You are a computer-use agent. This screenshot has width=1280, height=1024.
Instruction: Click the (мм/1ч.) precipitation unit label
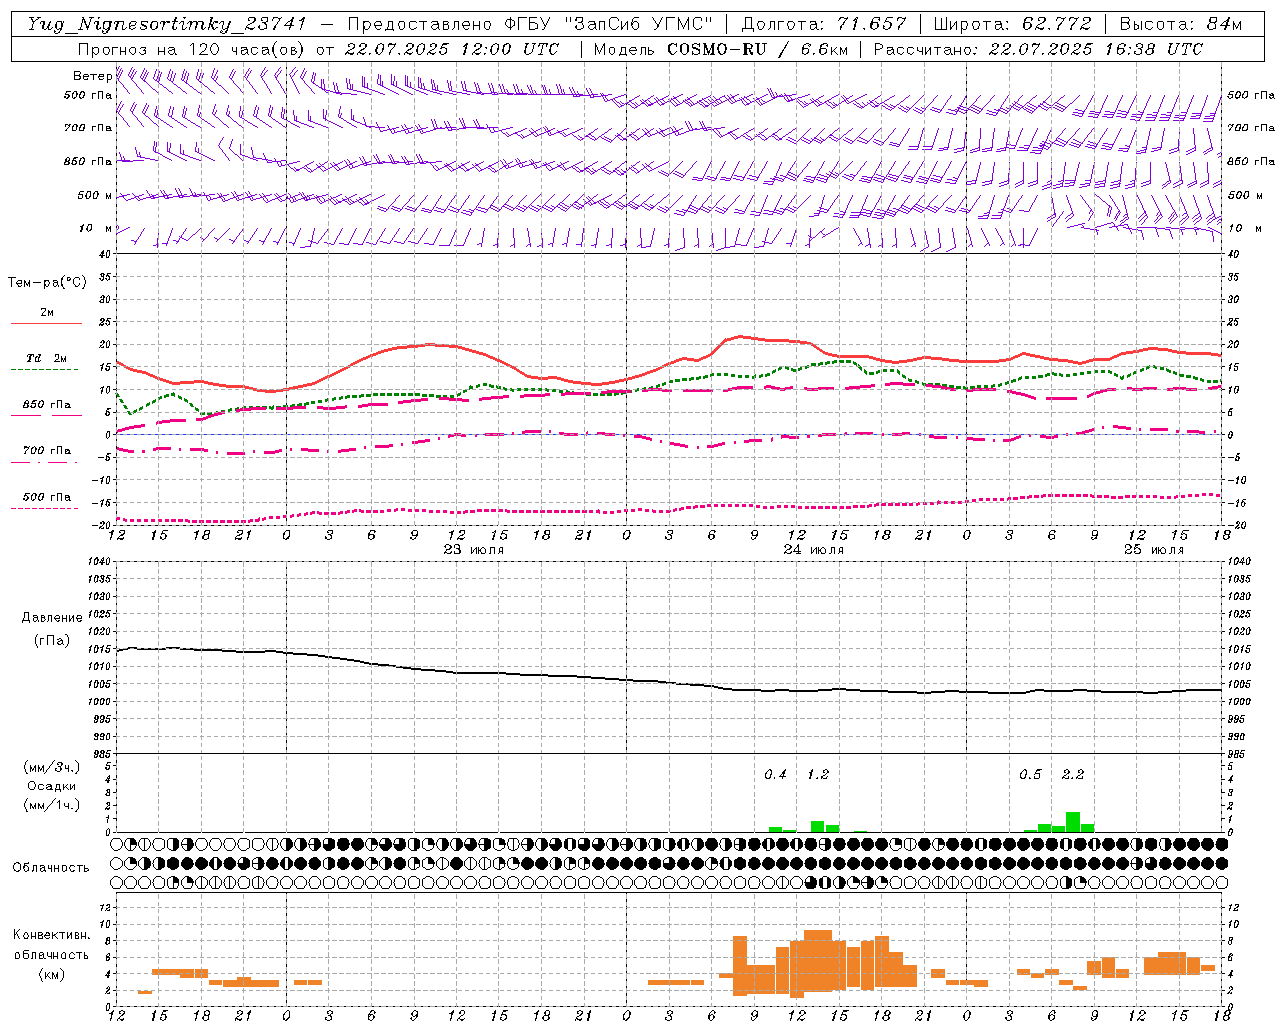click(x=52, y=805)
